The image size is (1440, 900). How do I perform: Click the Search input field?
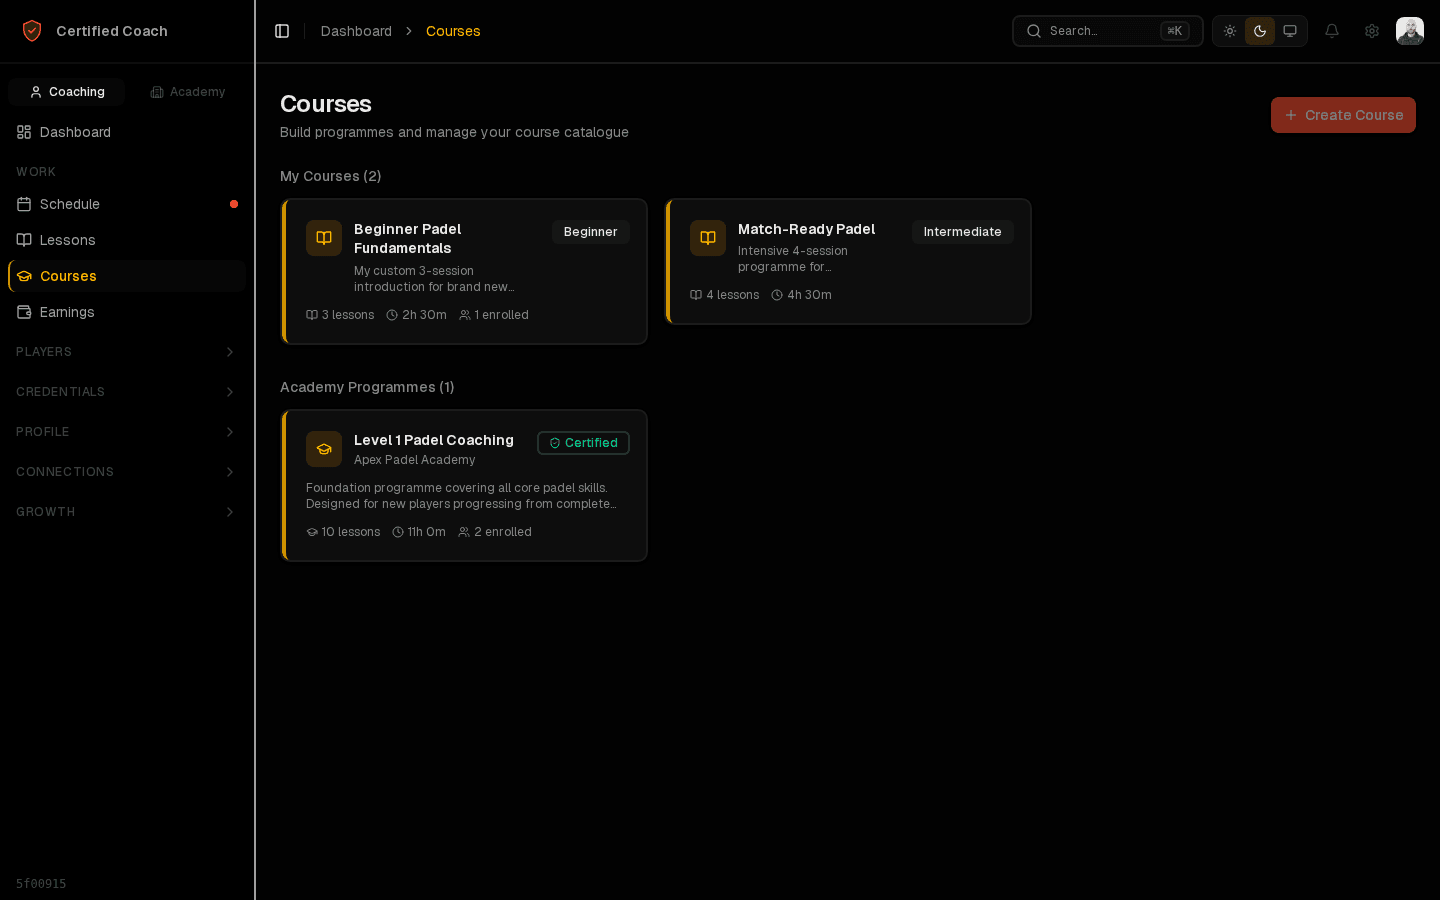(x=1100, y=31)
